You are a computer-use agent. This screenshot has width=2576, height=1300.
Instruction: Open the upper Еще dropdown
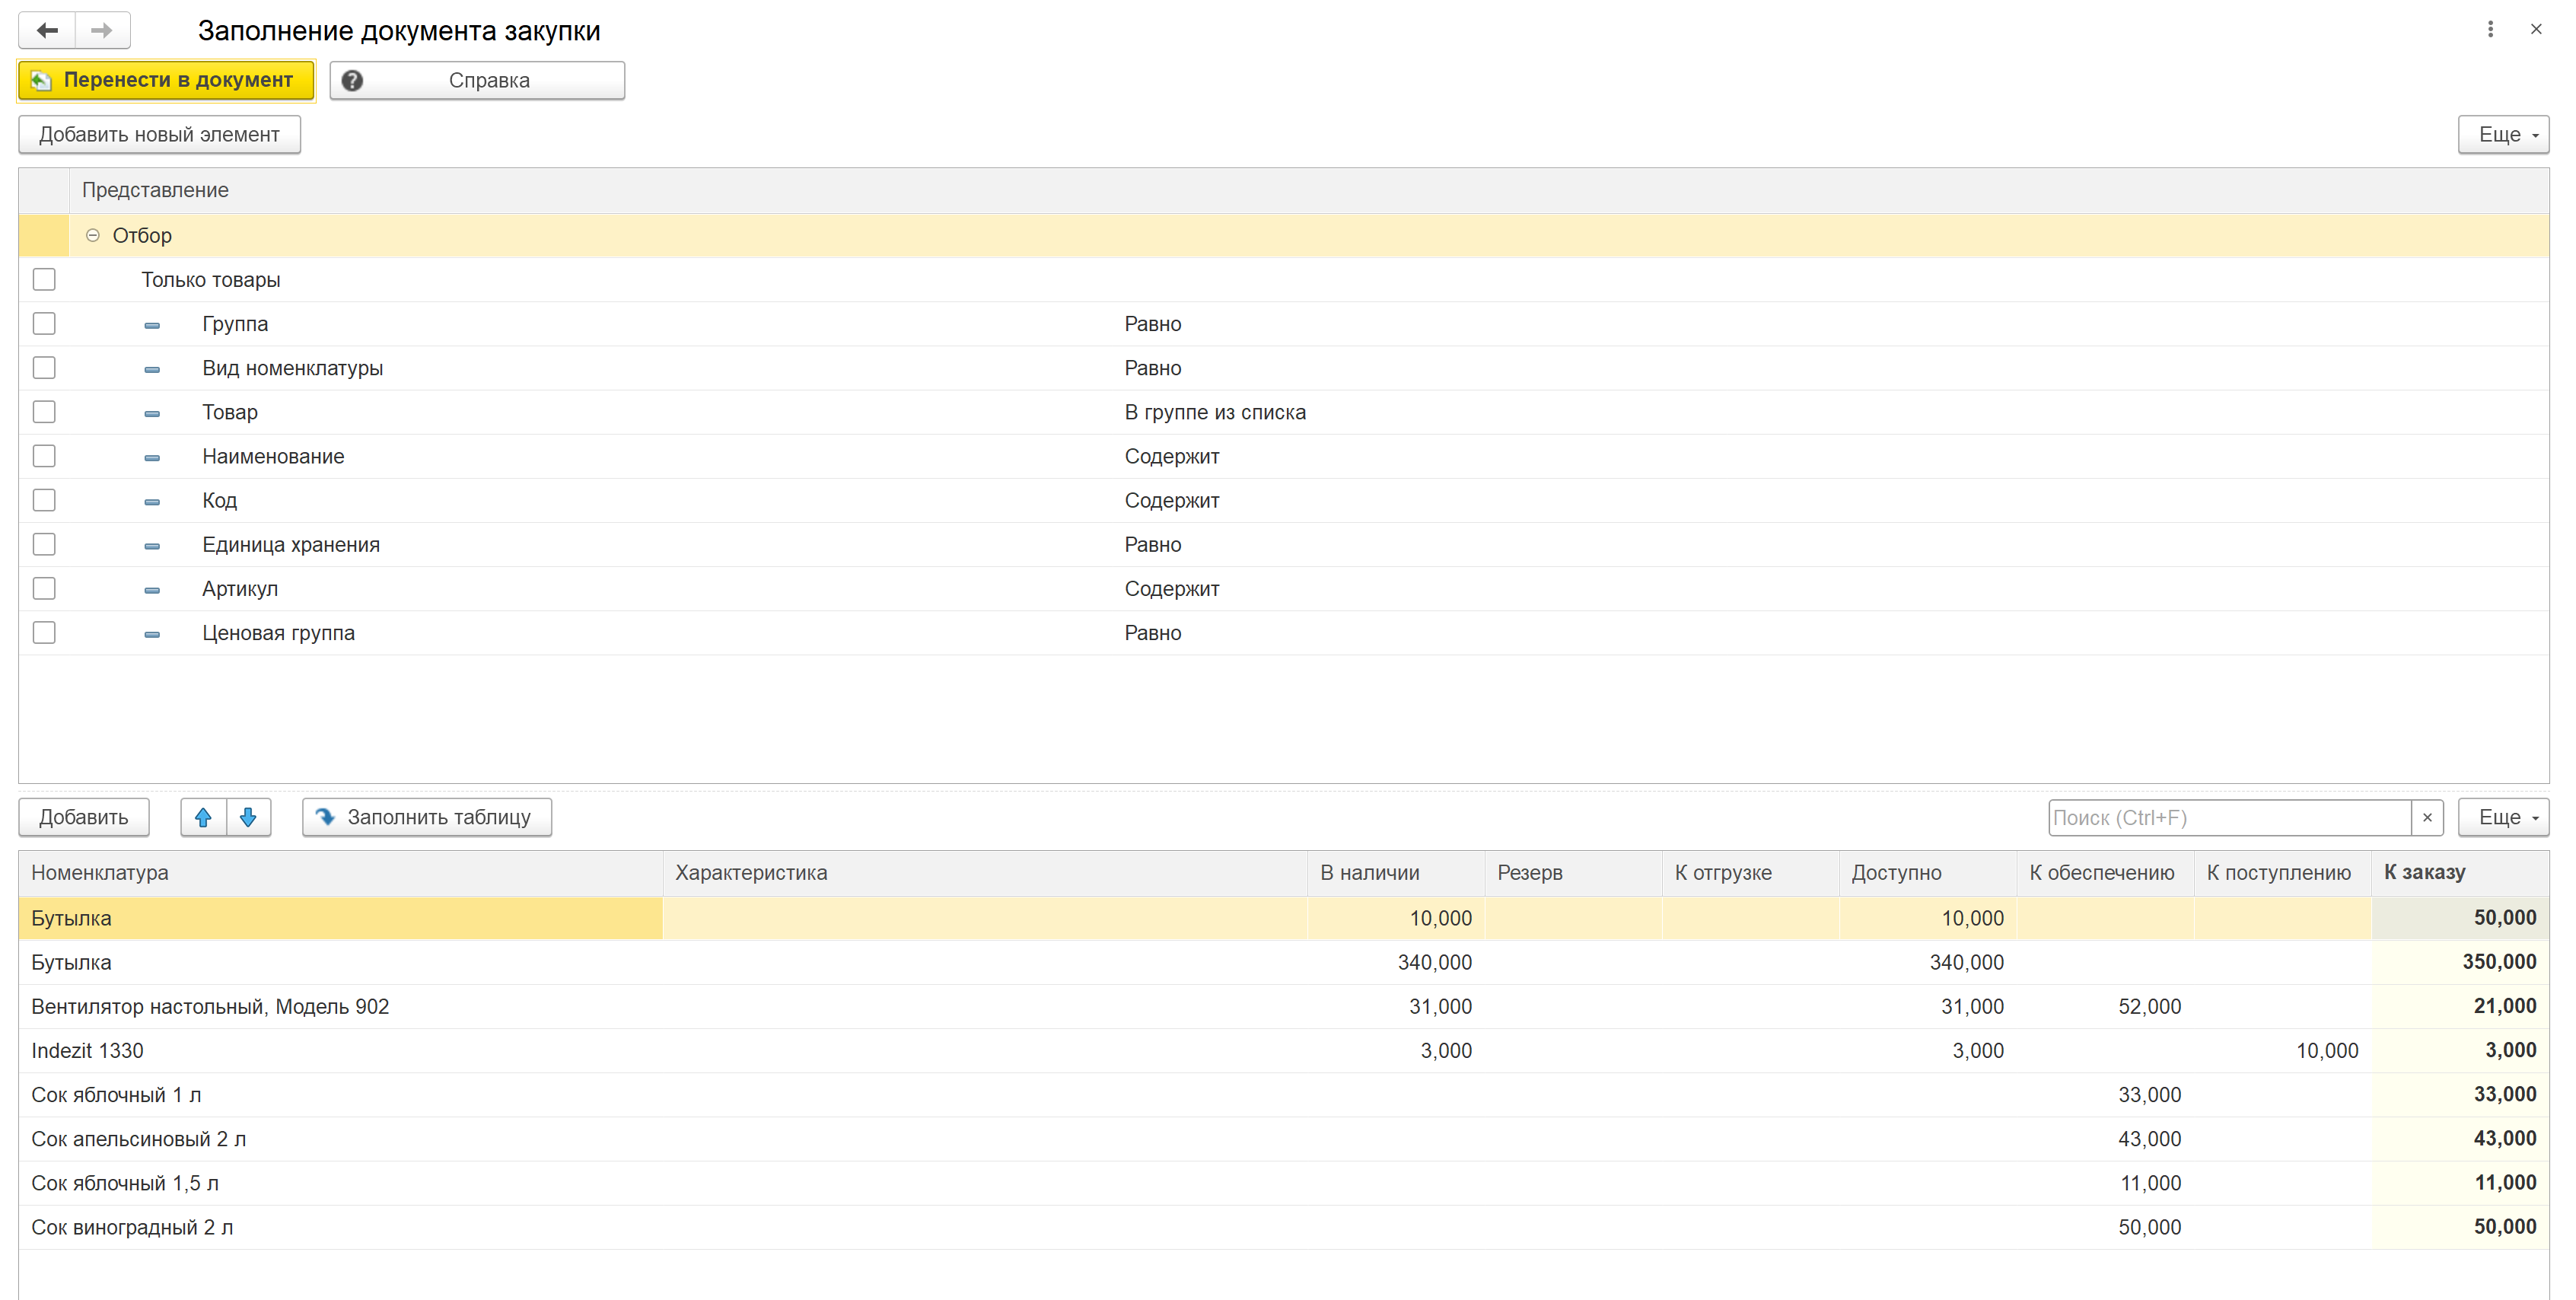pos(2503,135)
